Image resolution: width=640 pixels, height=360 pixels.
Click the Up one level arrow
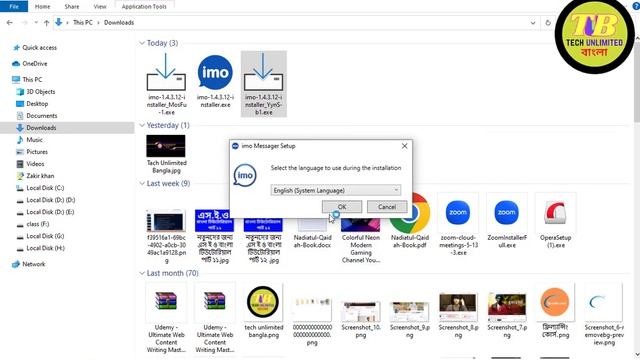pyautogui.click(x=47, y=23)
